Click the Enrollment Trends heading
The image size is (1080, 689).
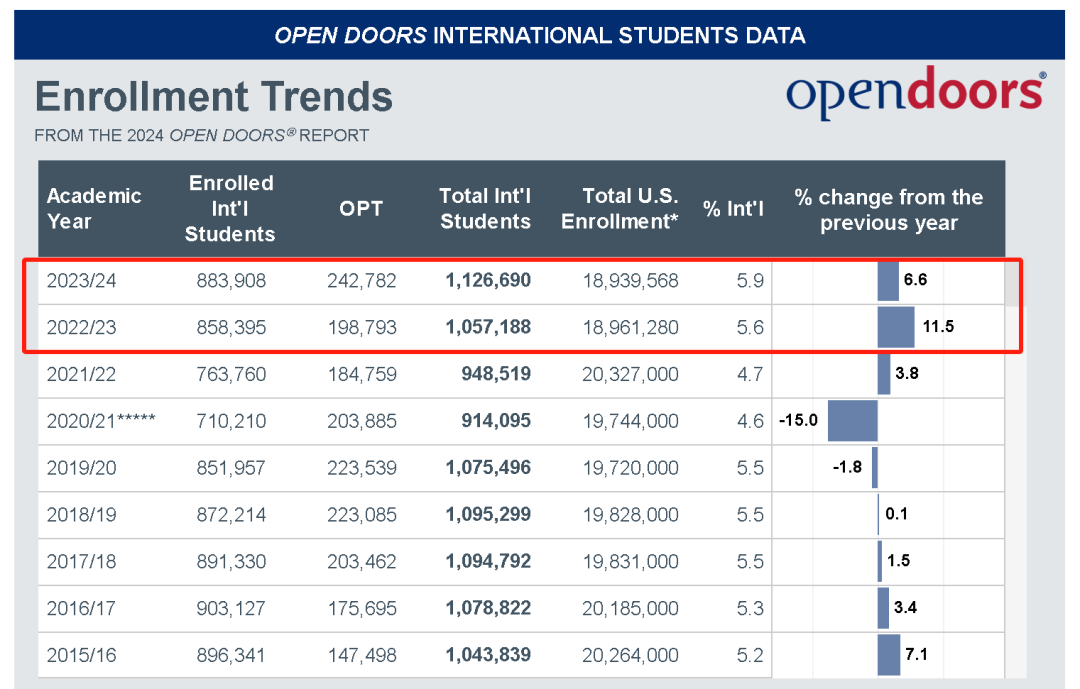click(x=214, y=97)
